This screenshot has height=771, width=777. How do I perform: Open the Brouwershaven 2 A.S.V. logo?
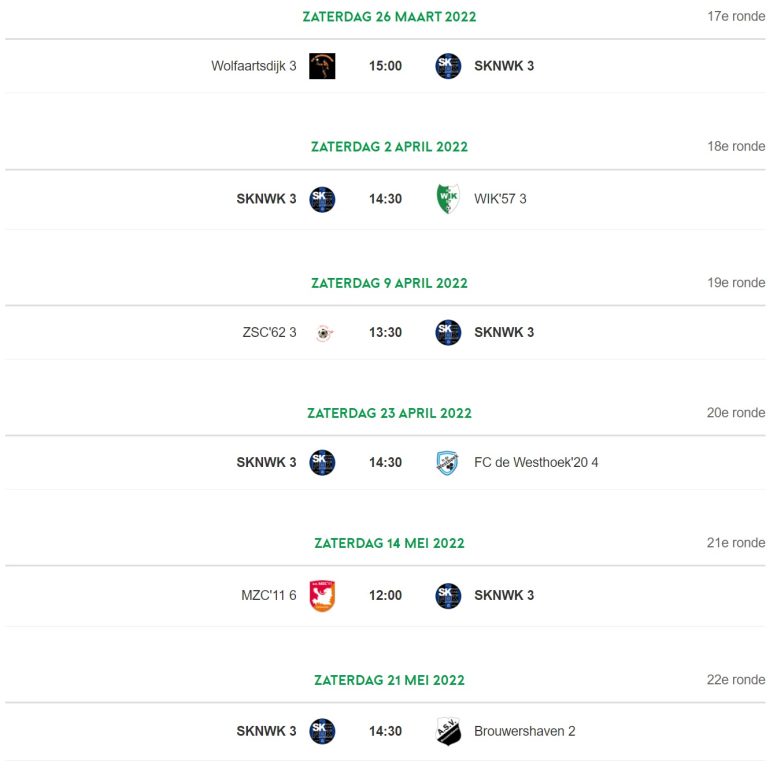coord(448,731)
